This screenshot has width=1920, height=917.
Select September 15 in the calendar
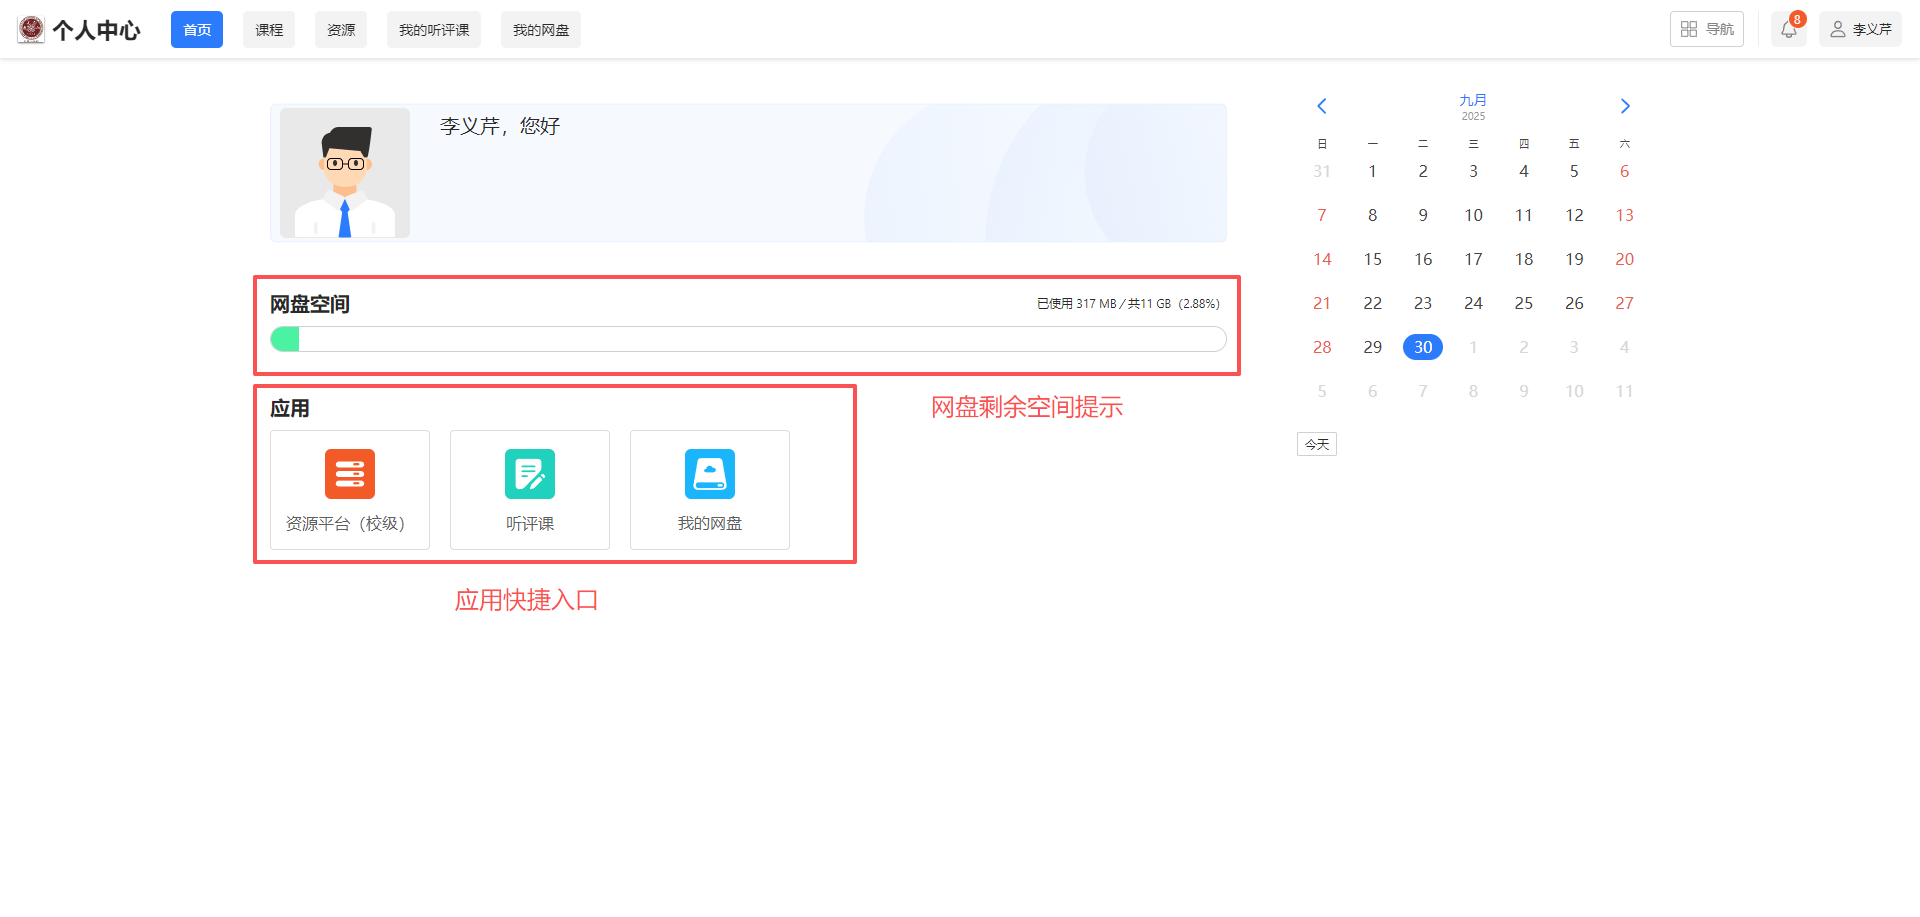pyautogui.click(x=1372, y=259)
